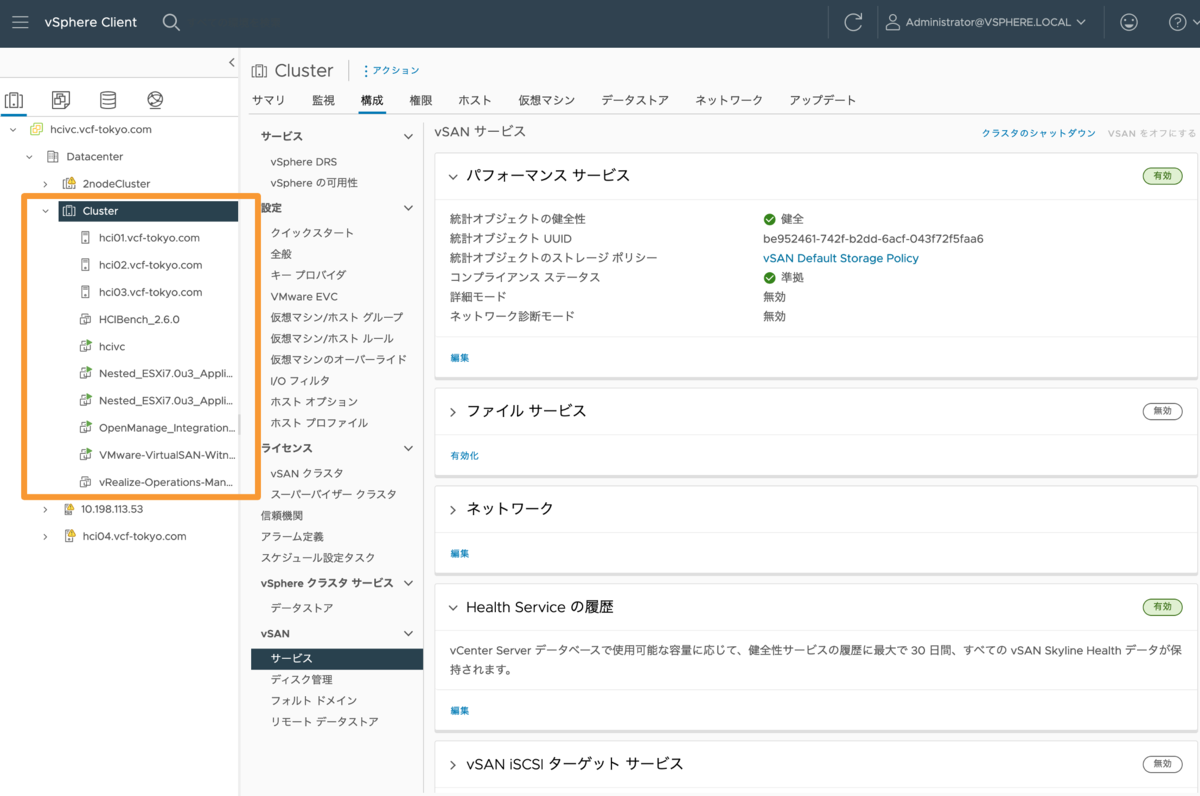This screenshot has width=1200, height=796.
Task: Collapse the パフォーマンス サービス panel
Action: click(453, 176)
